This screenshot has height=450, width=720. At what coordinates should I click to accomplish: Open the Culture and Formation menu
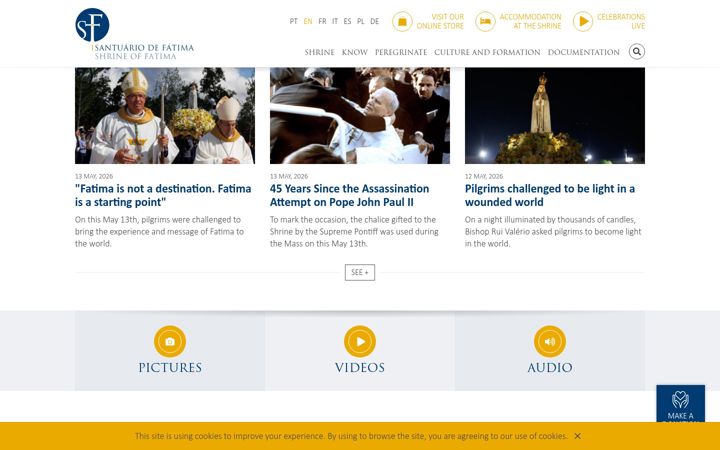coord(487,52)
